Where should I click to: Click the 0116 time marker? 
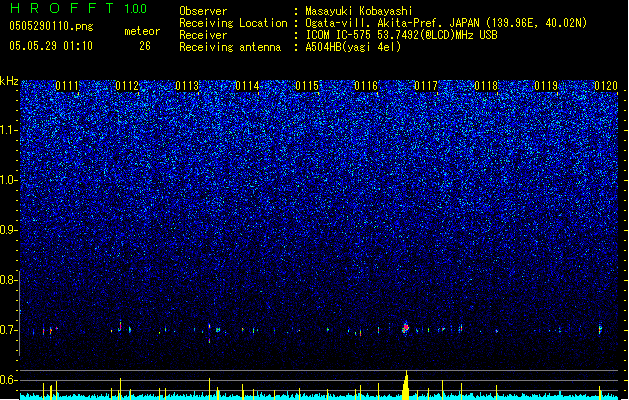366,86
